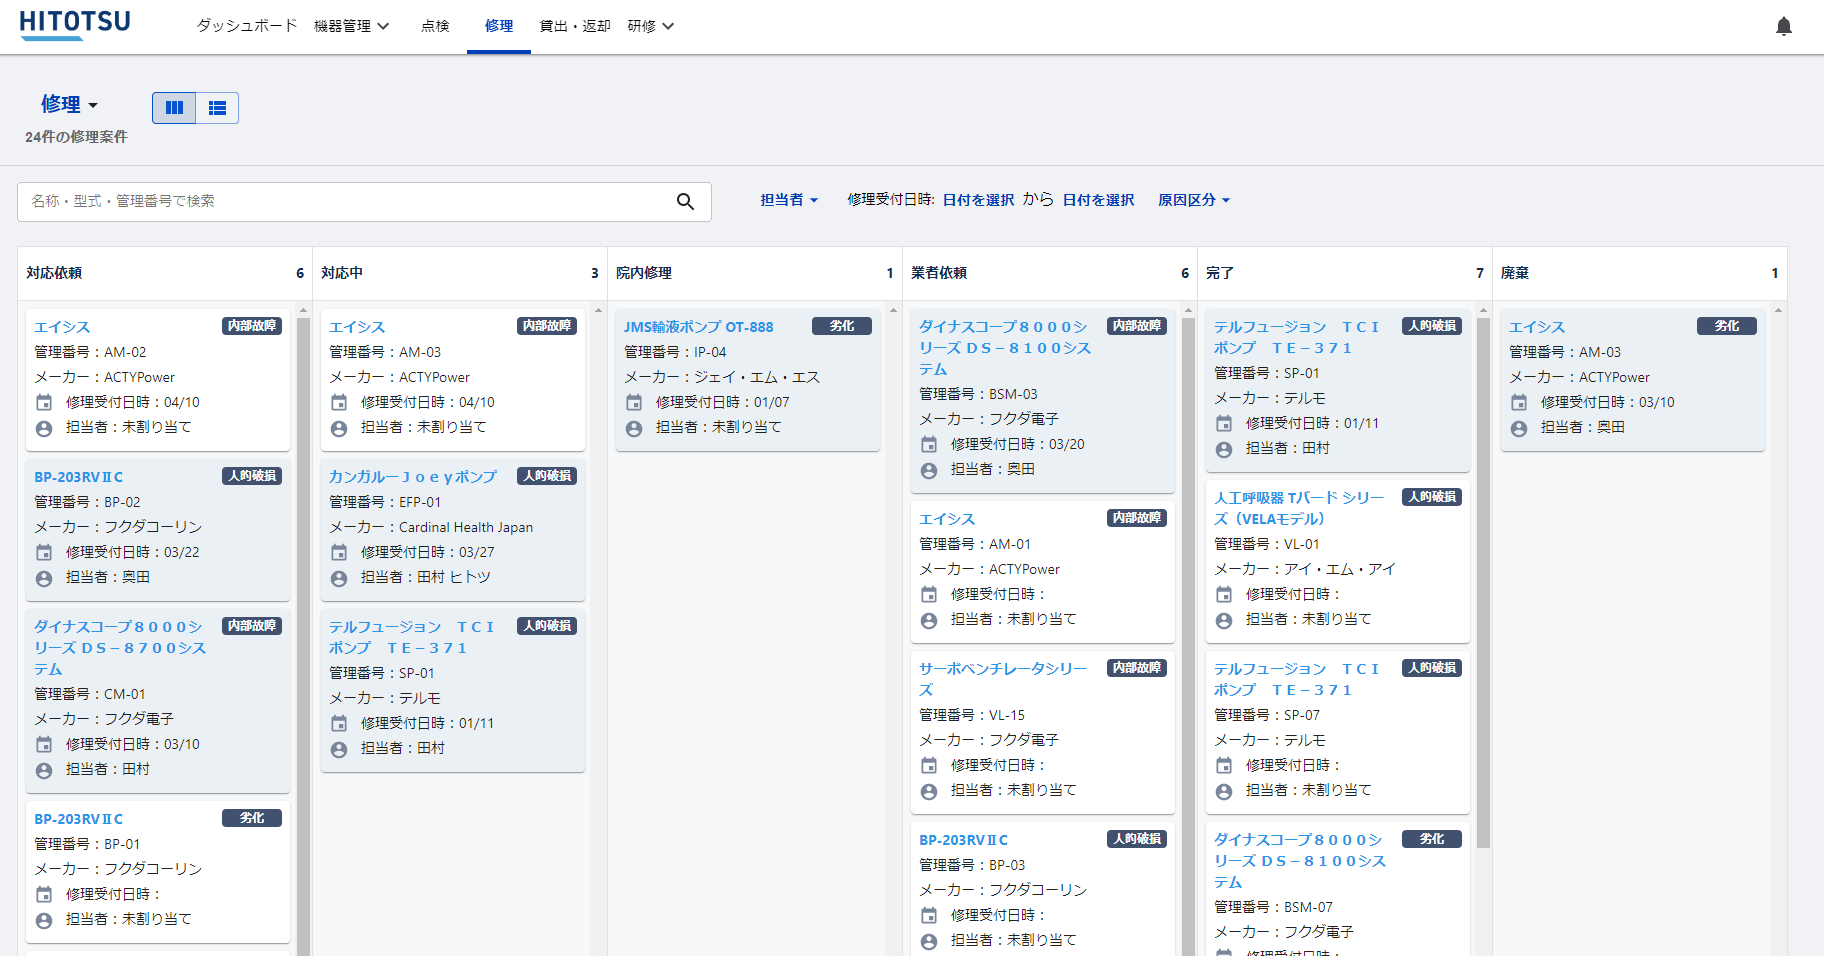Click person icon on JMS輸液ポンプ card

tap(634, 428)
